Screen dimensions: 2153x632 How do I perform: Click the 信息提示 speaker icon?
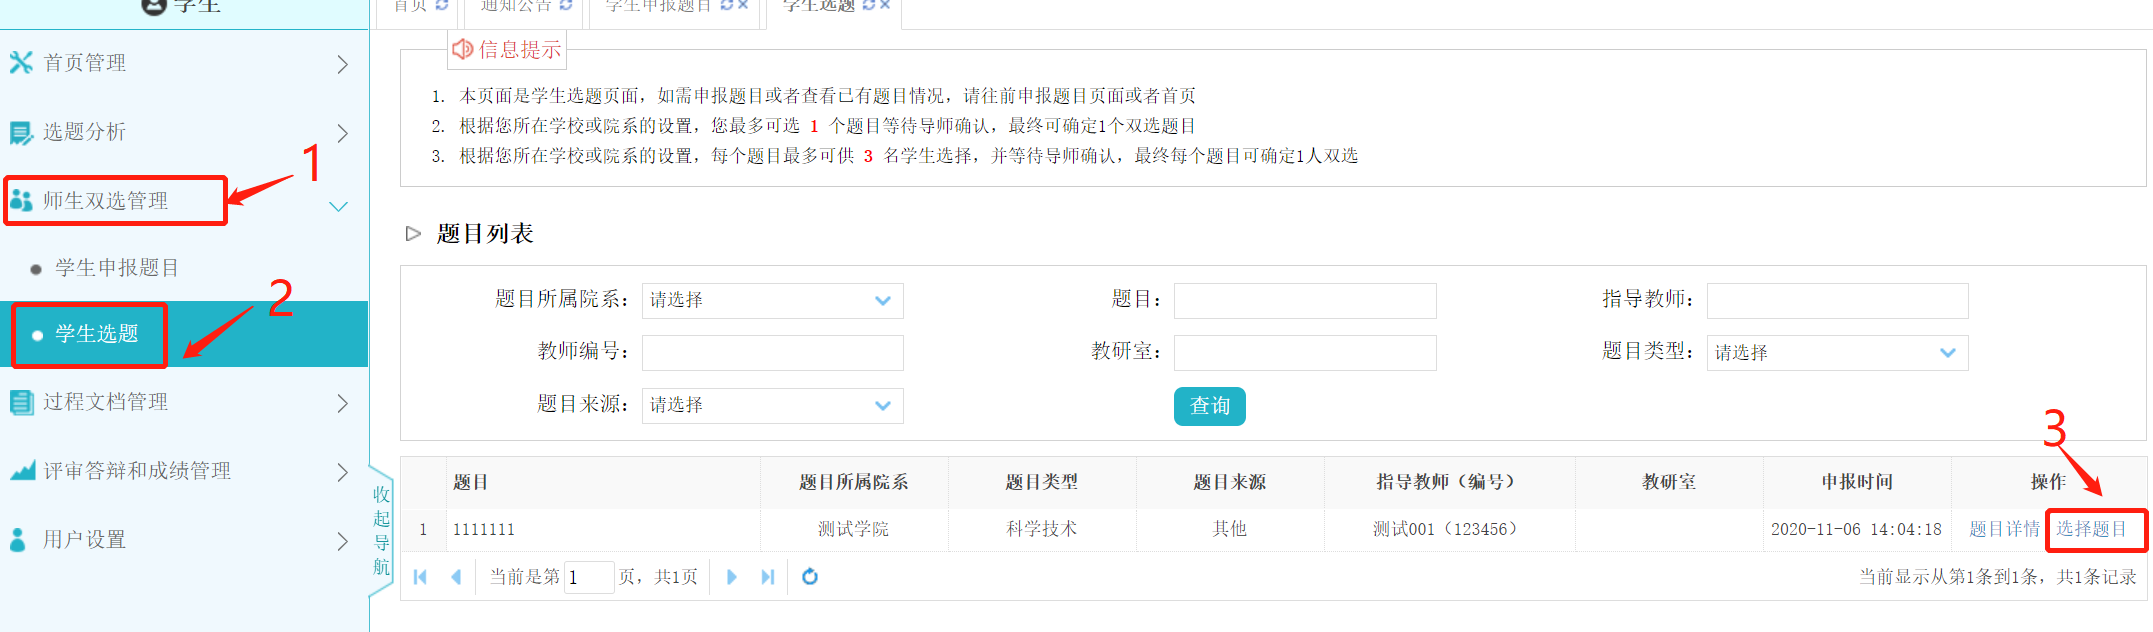click(462, 49)
